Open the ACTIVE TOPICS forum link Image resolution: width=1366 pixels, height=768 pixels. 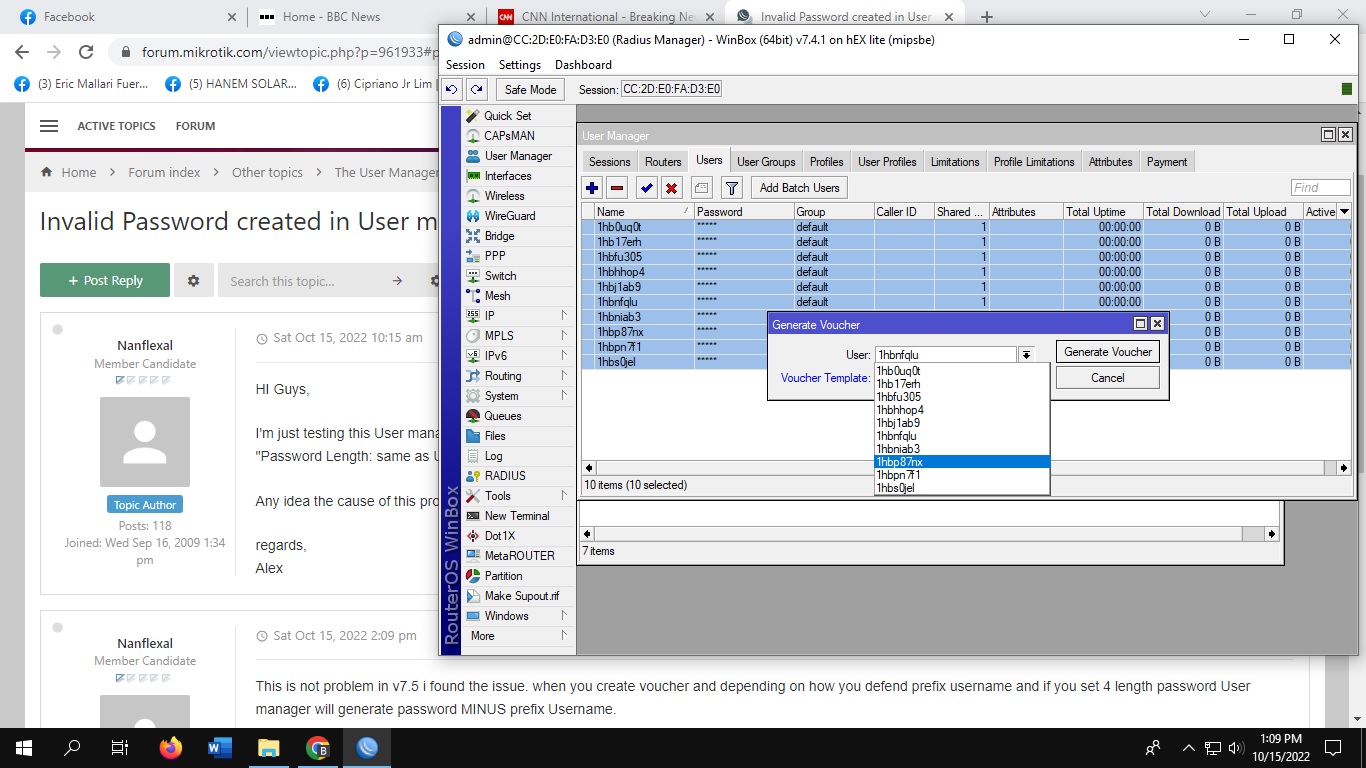(x=117, y=126)
